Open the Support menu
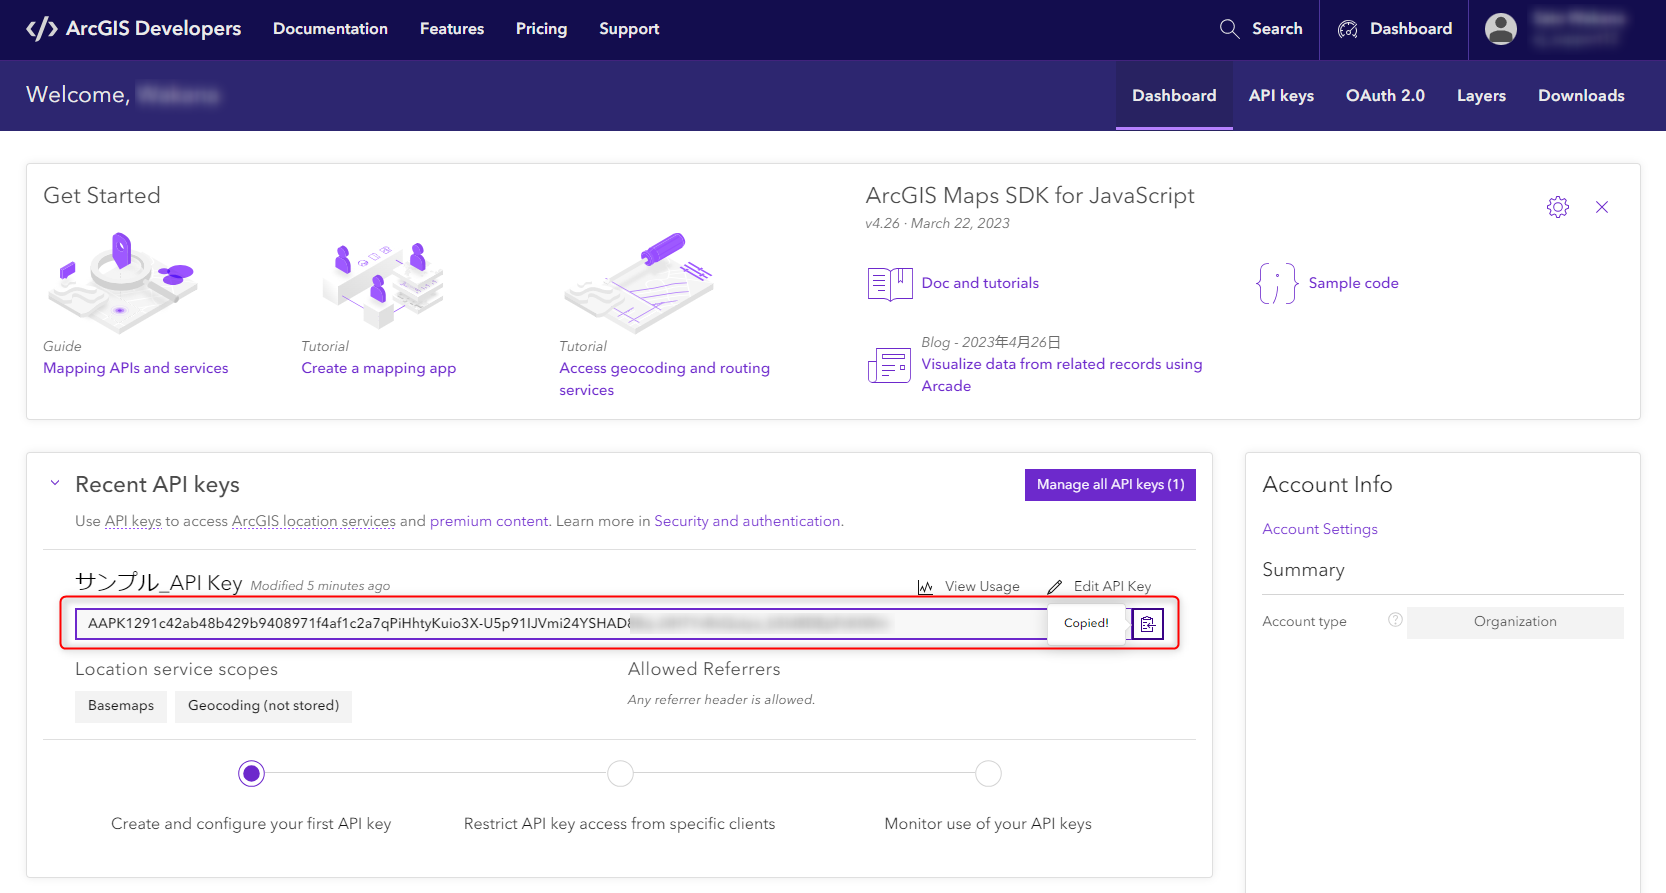The image size is (1666, 893). coord(629,29)
